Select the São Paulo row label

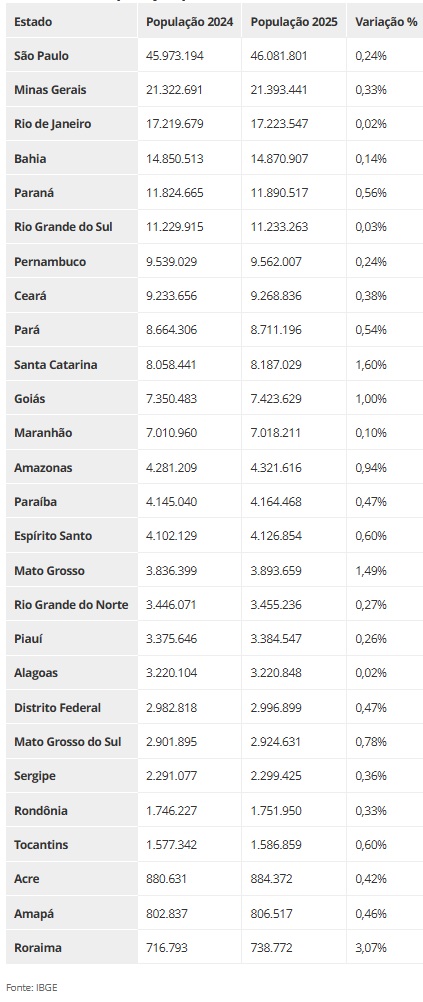tap(41, 56)
